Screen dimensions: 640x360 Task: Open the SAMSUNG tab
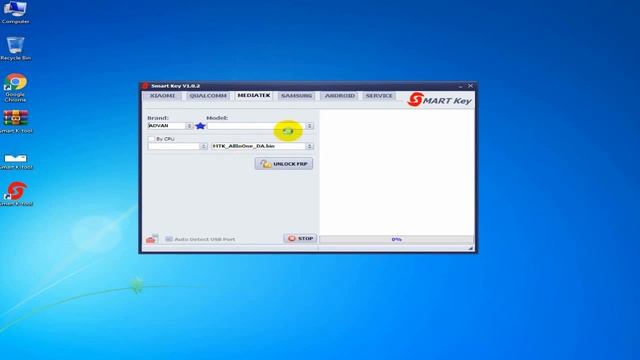click(297, 96)
